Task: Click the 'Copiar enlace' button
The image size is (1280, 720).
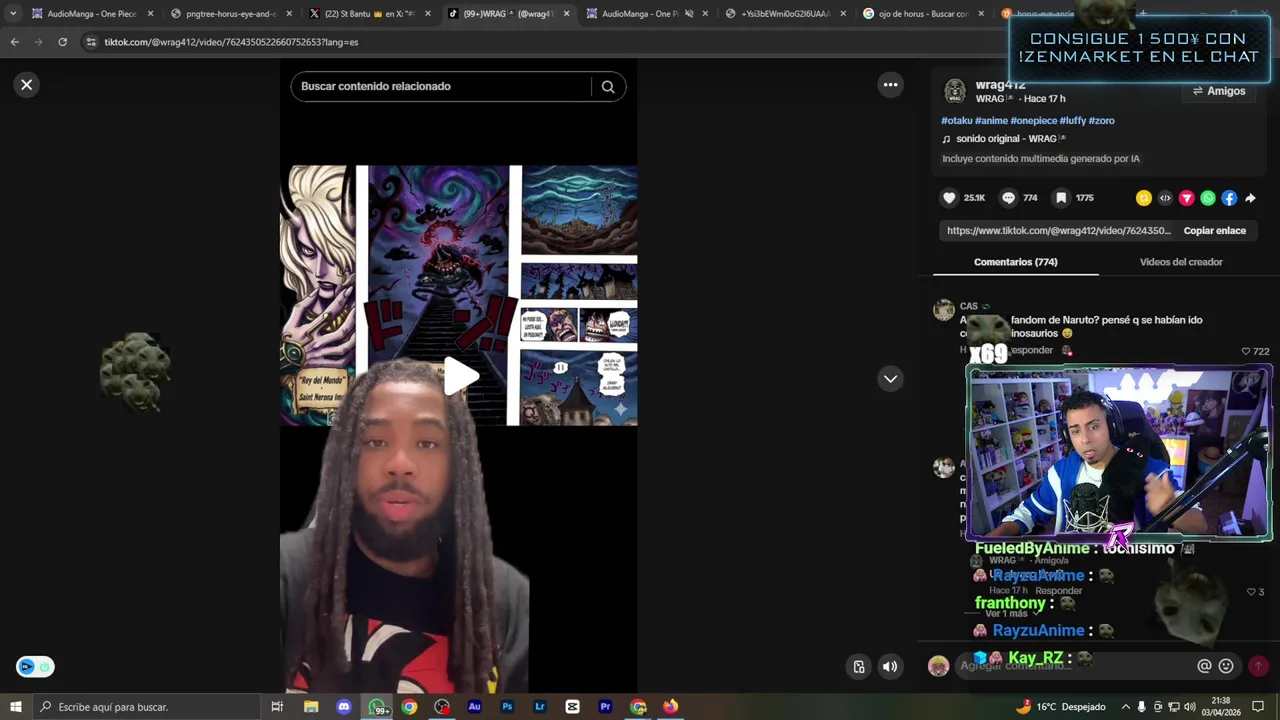Action: point(1214,231)
